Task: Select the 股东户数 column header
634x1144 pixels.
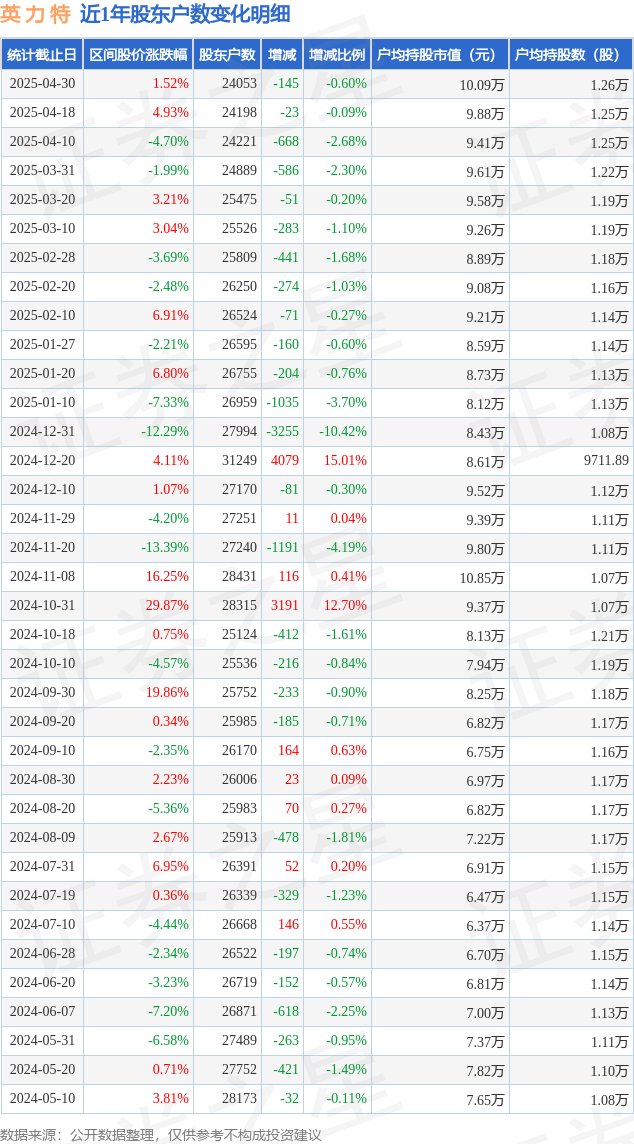Action: 227,55
